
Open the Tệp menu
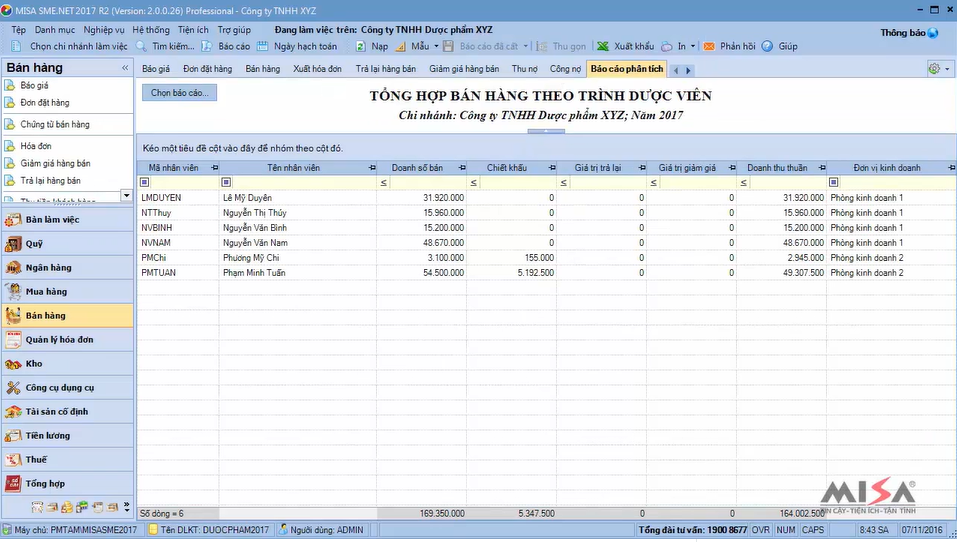click(19, 30)
